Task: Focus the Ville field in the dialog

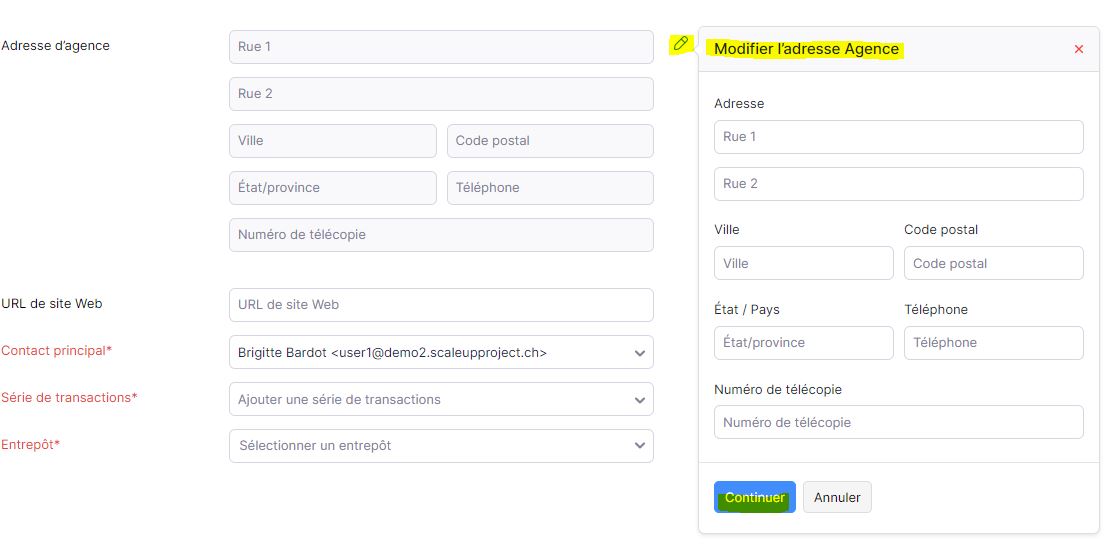Action: pyautogui.click(x=804, y=263)
